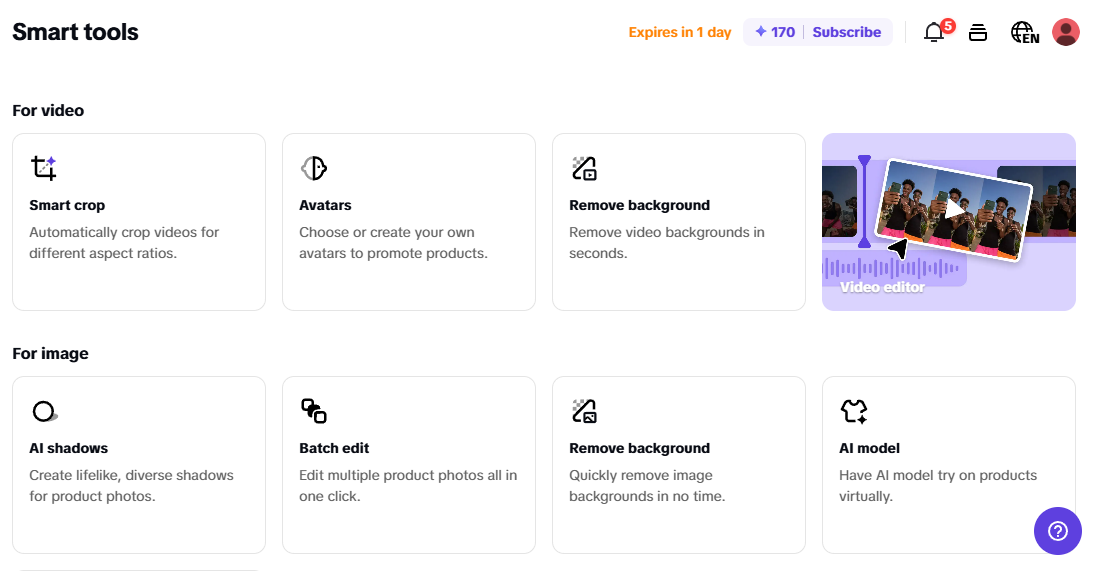Click the Batch edit icon
Screen dimensions: 1096x571
(314, 411)
